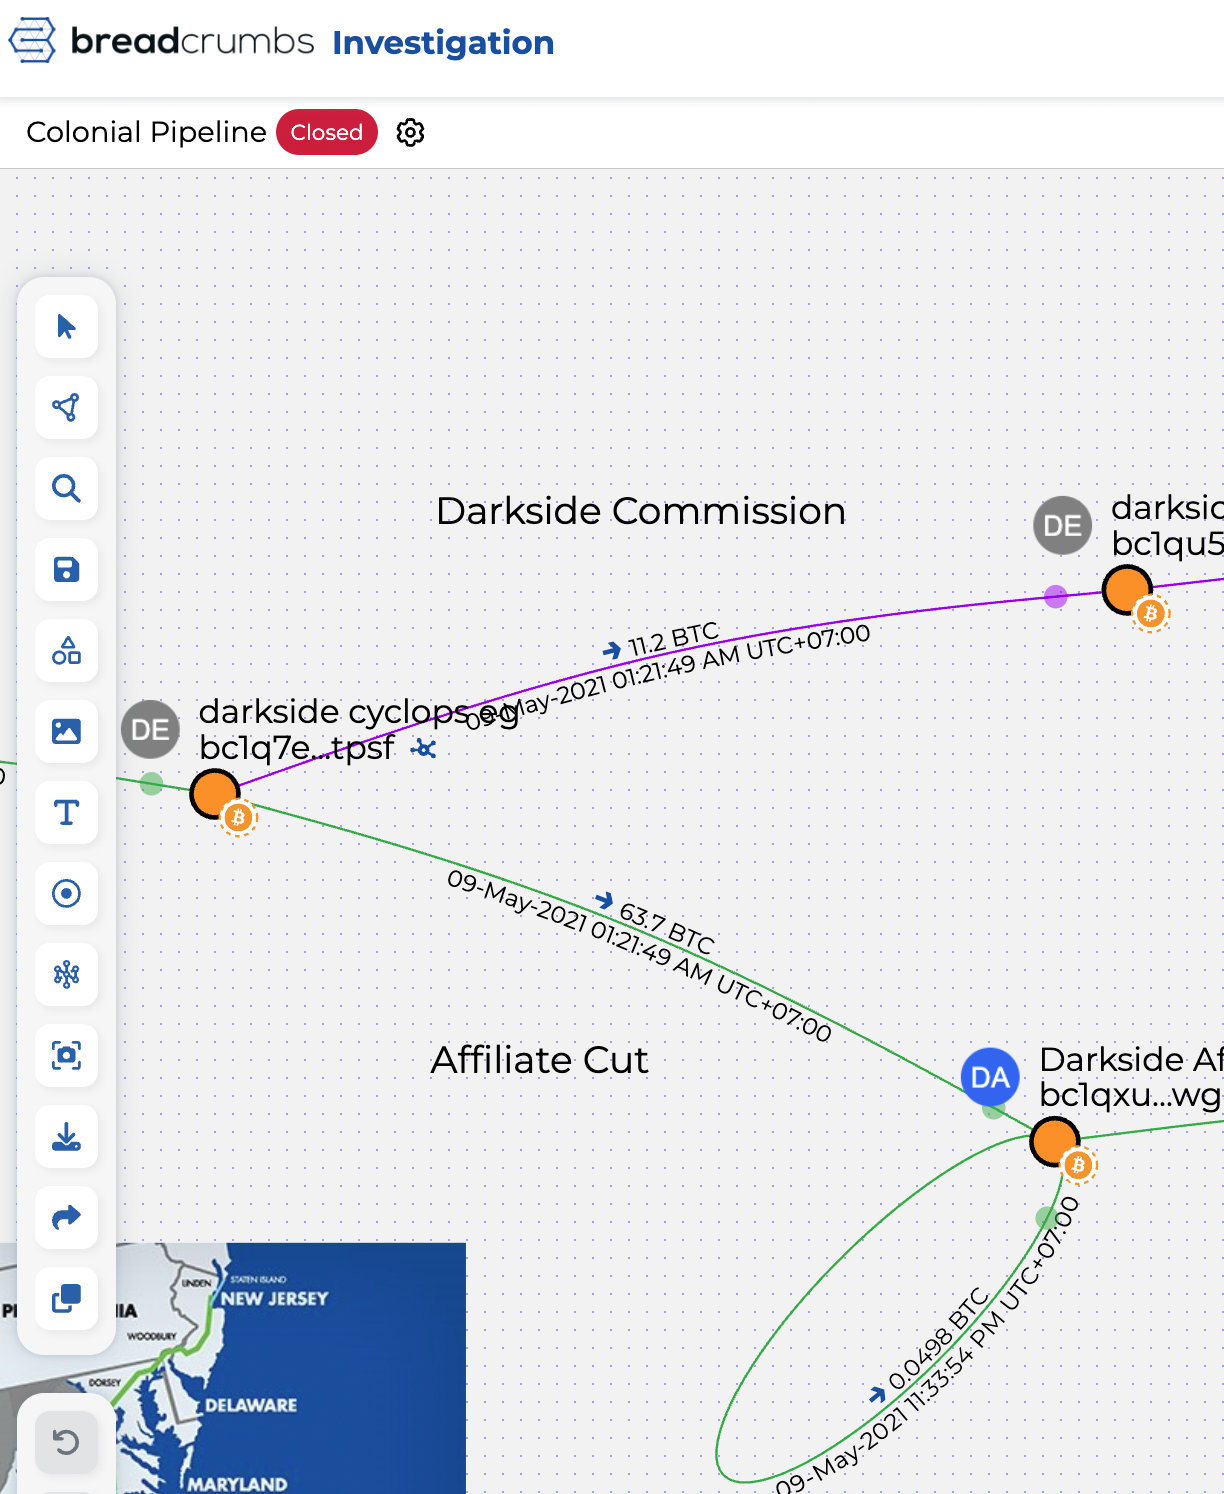Click the darkside cyclops node label
Screen dimensions: 1224x1494
click(x=358, y=711)
